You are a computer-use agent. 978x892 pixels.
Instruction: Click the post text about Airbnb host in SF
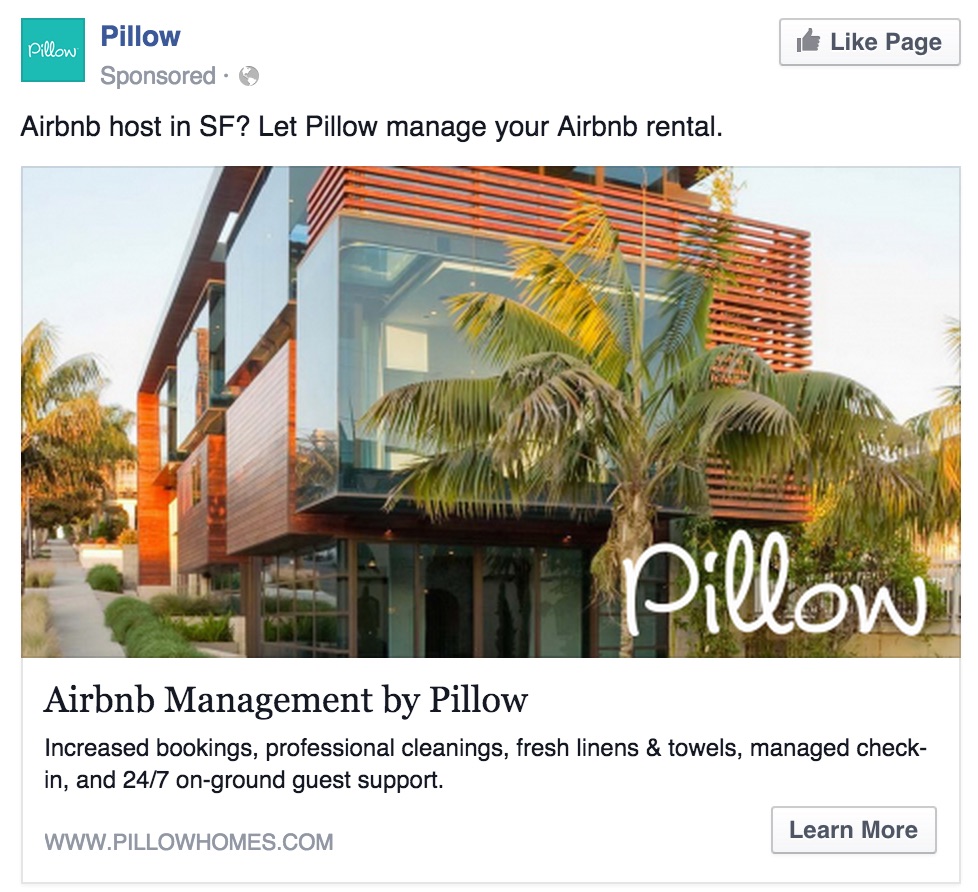372,127
